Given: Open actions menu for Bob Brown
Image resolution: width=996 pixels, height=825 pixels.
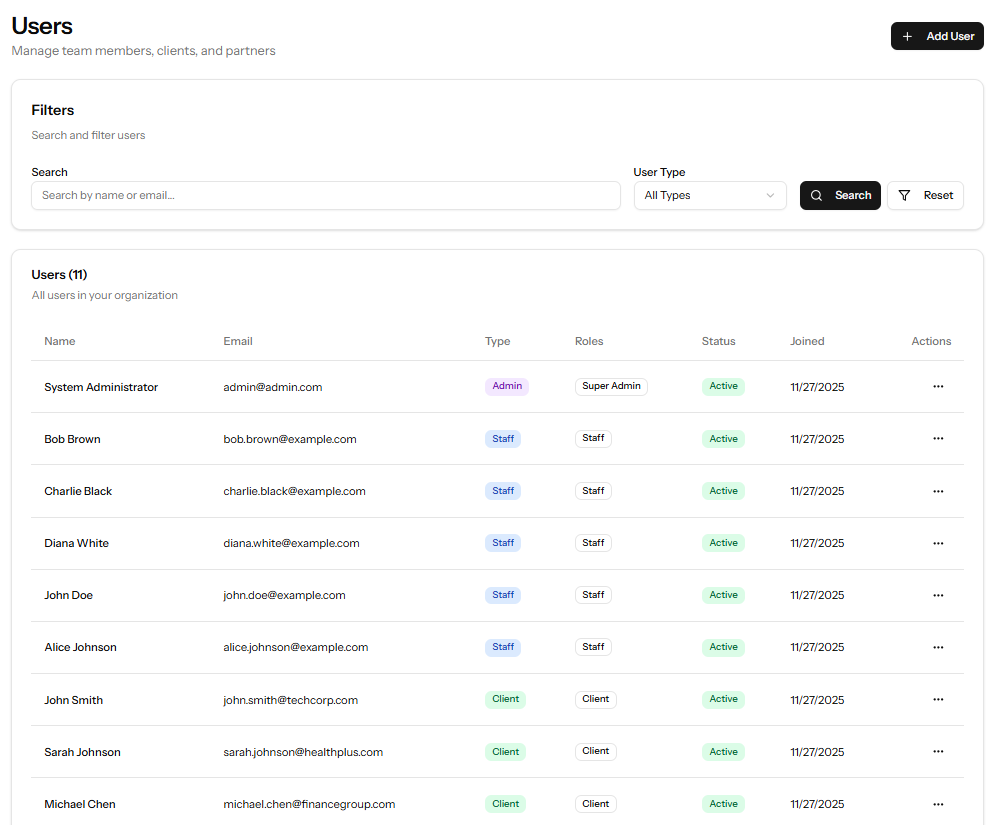Looking at the screenshot, I should (938, 438).
